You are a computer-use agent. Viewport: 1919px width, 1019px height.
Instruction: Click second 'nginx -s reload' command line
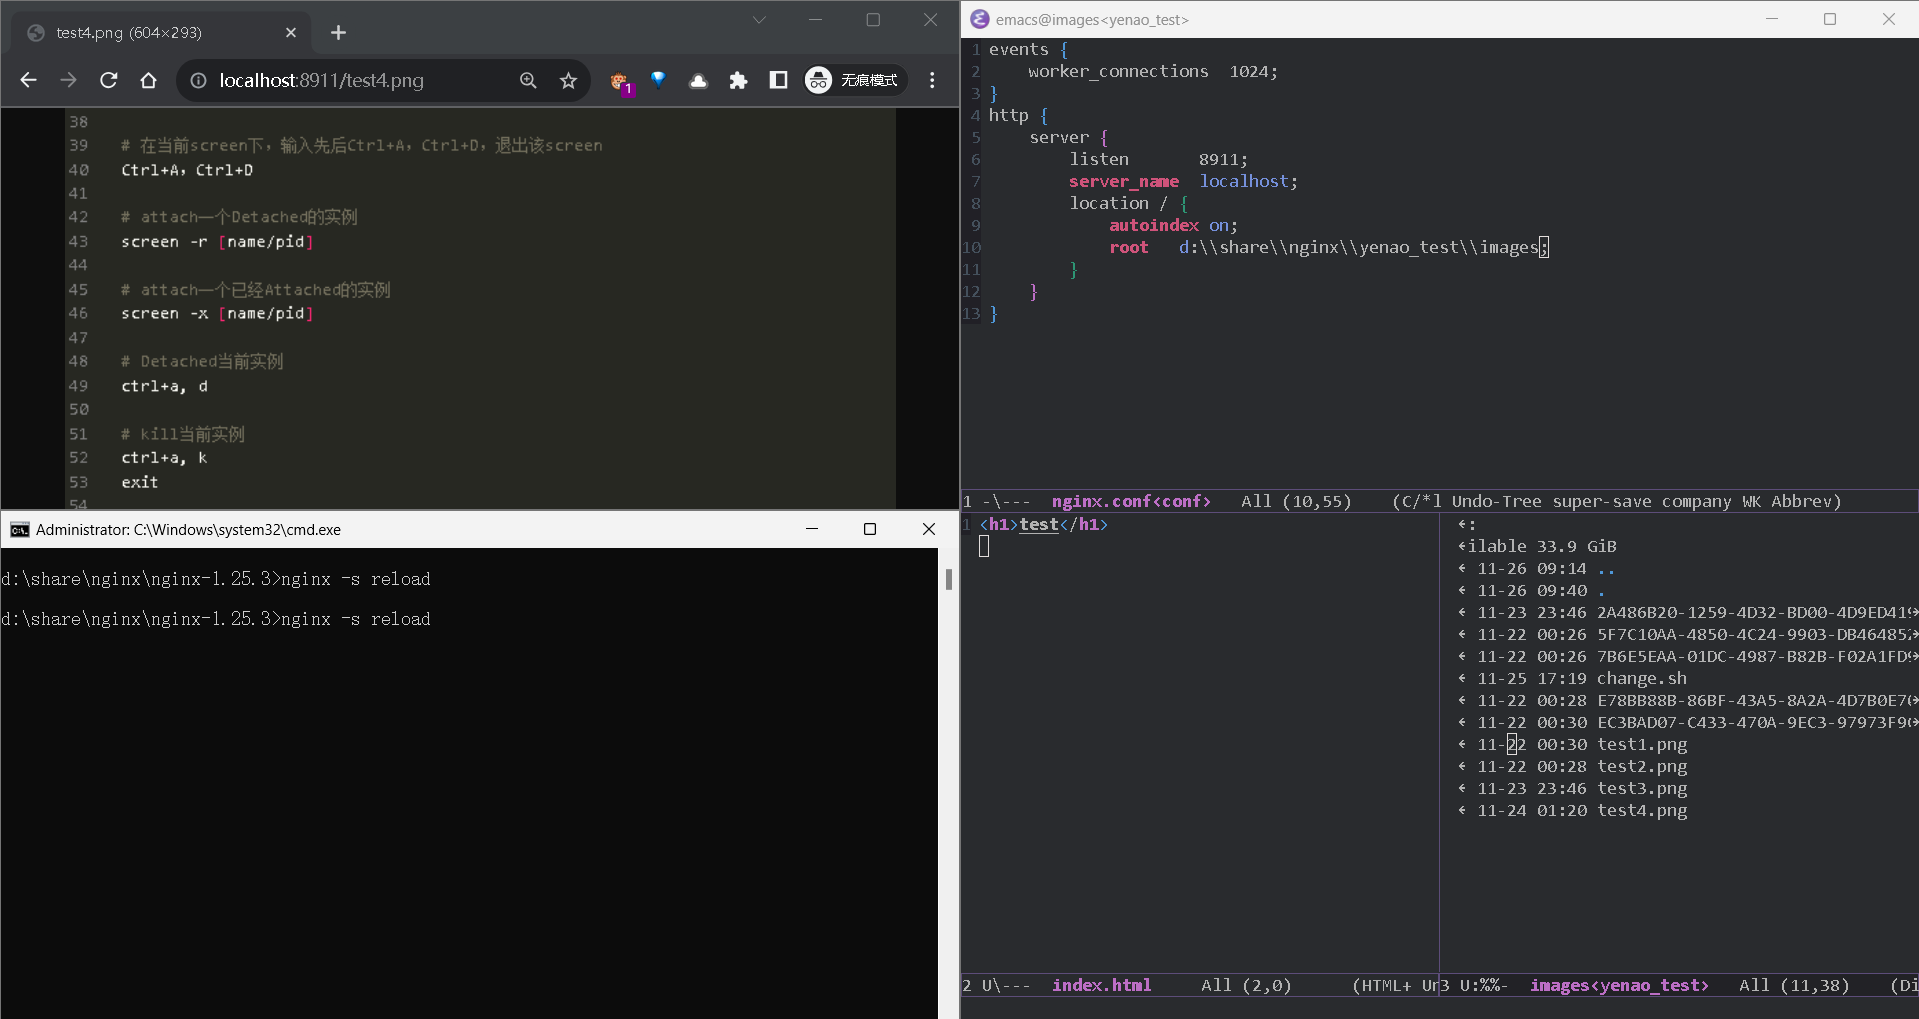click(x=355, y=619)
